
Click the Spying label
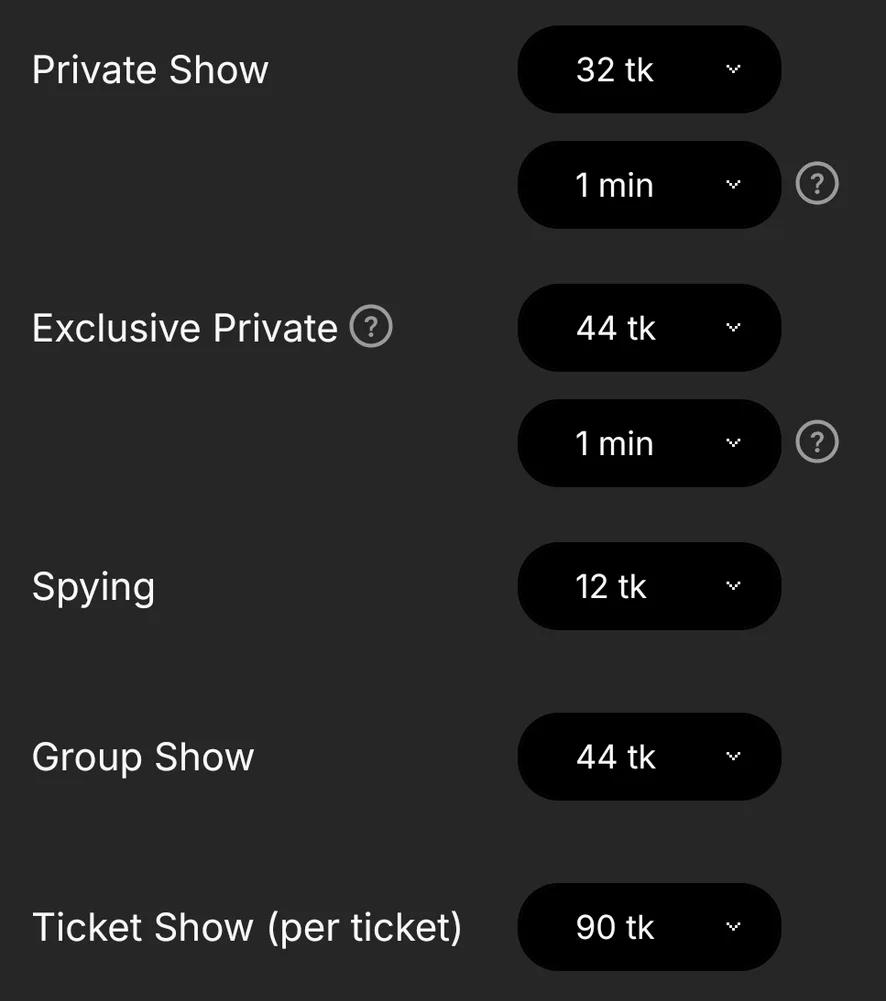[x=93, y=587]
